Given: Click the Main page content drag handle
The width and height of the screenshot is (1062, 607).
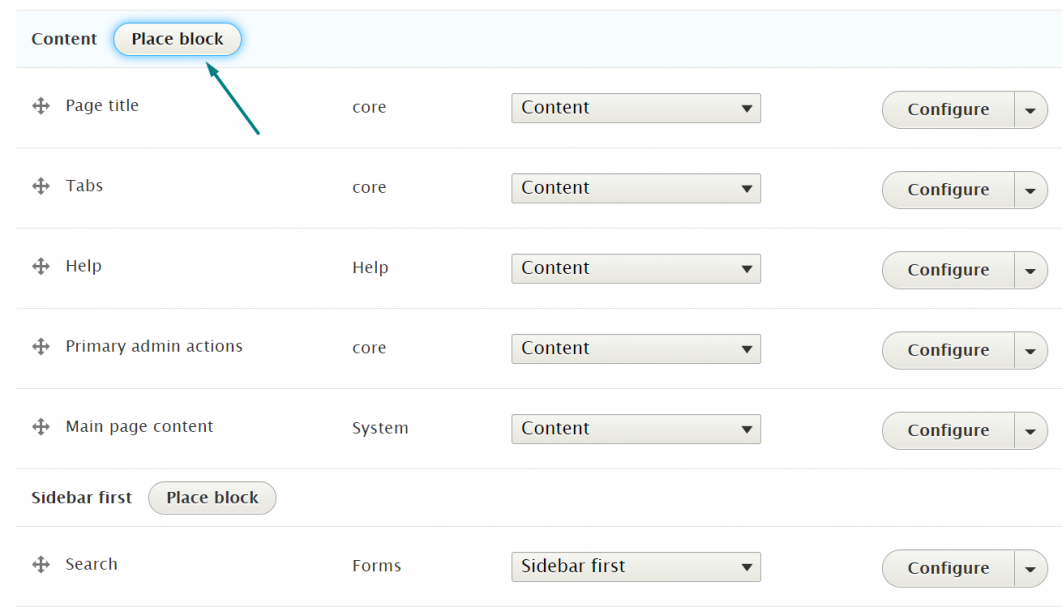Looking at the screenshot, I should (40, 426).
